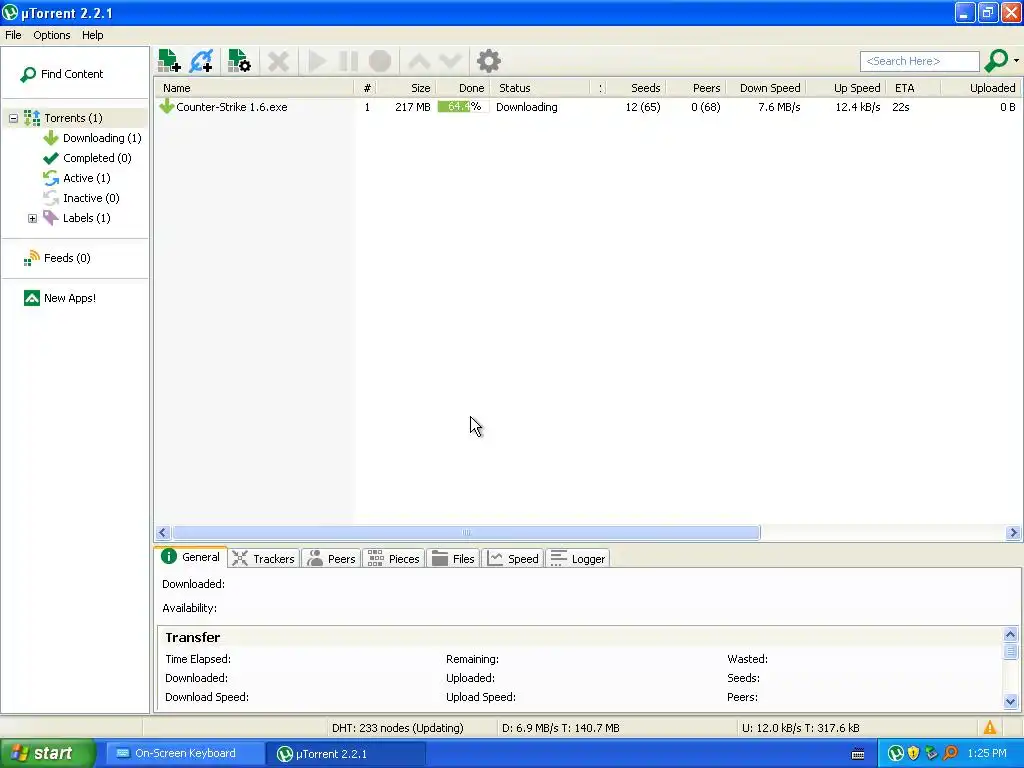The width and height of the screenshot is (1024, 768).
Task: Select the Counter-Strike 1.6.exe torrent row
Action: click(587, 107)
